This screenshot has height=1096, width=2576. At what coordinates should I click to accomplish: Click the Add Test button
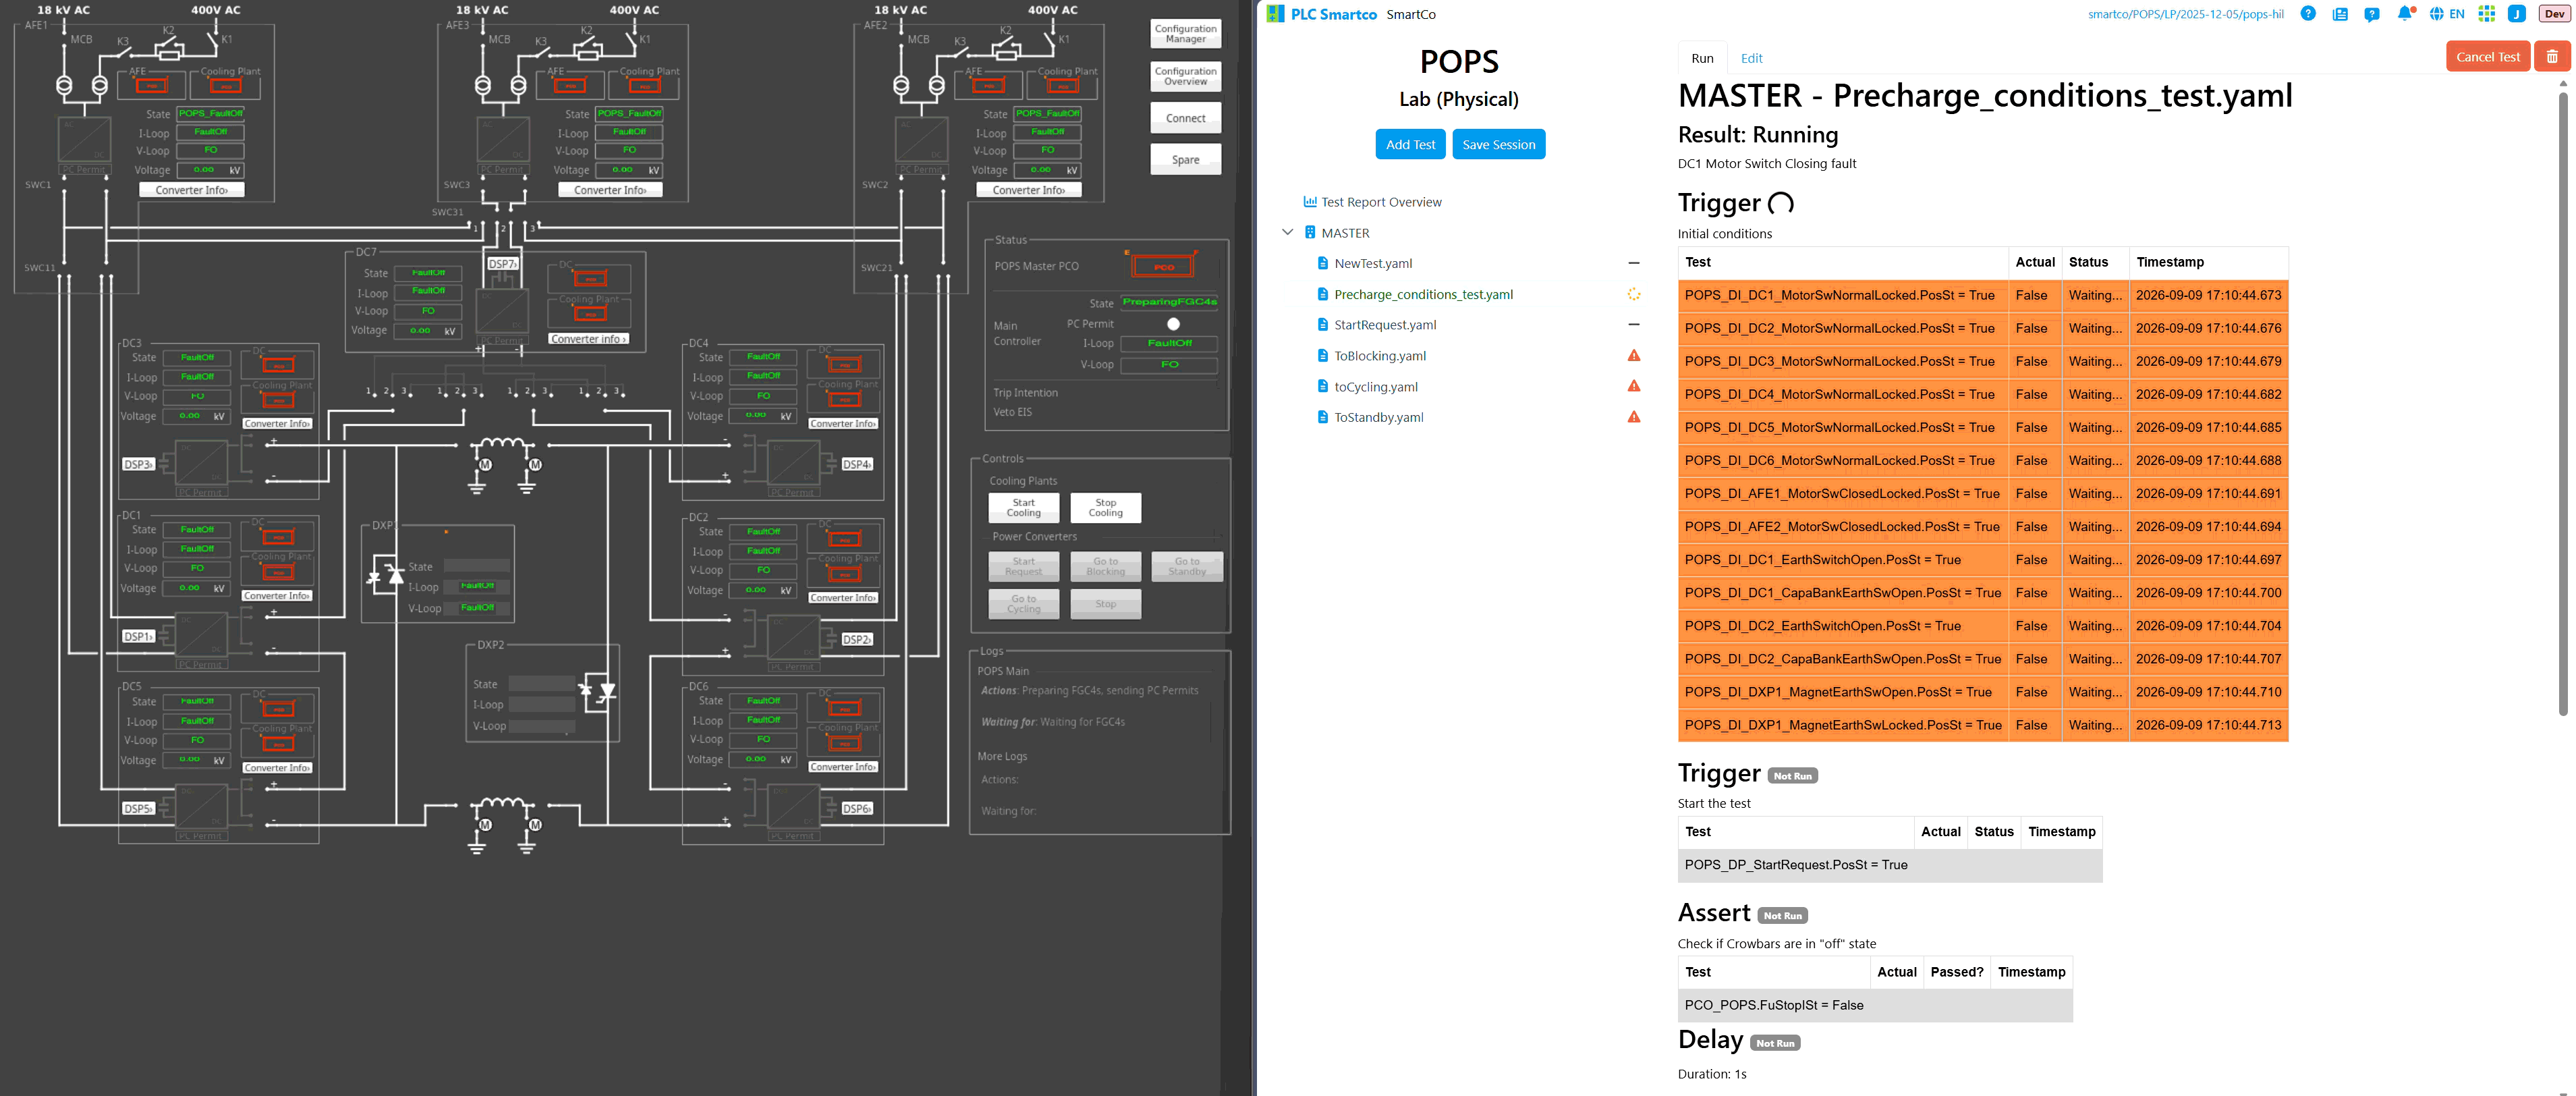1410,144
